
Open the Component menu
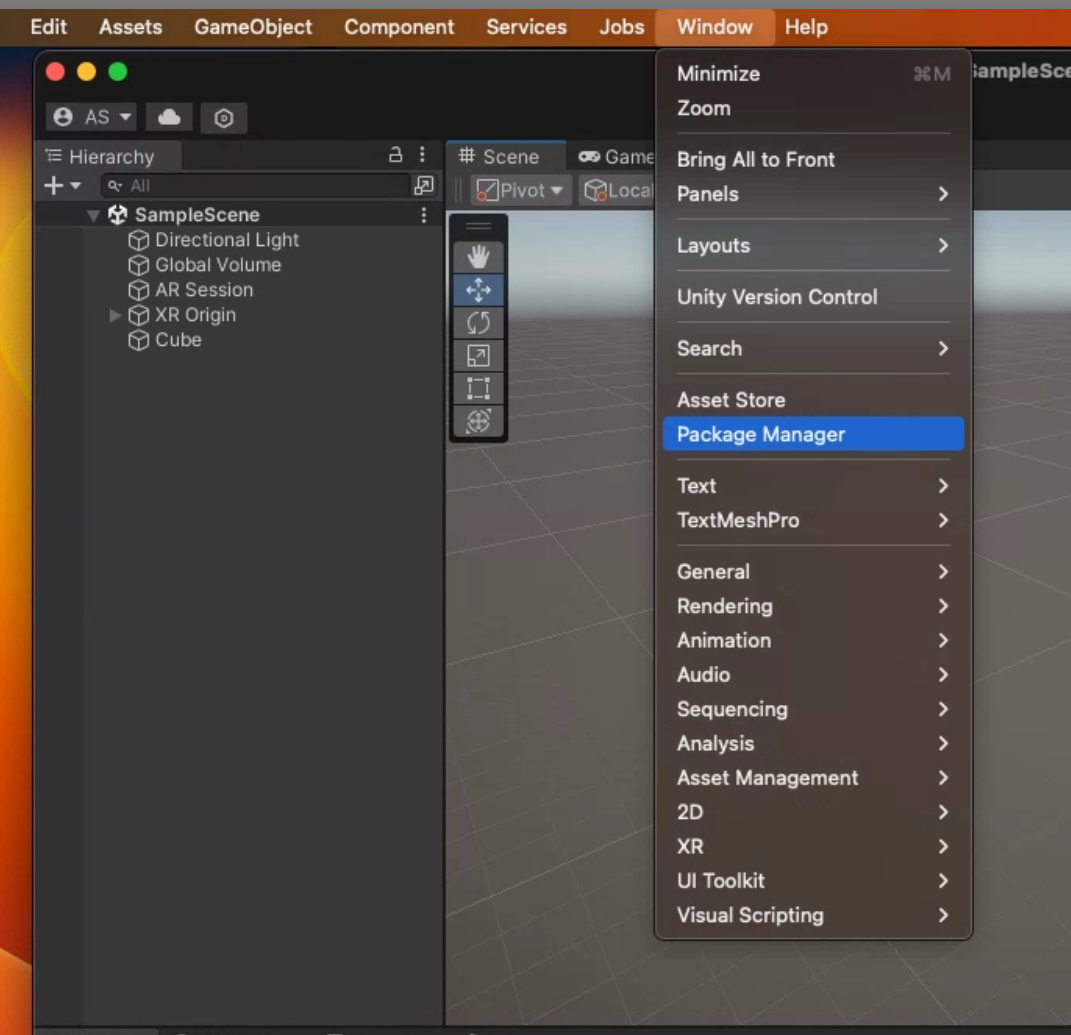click(x=399, y=27)
